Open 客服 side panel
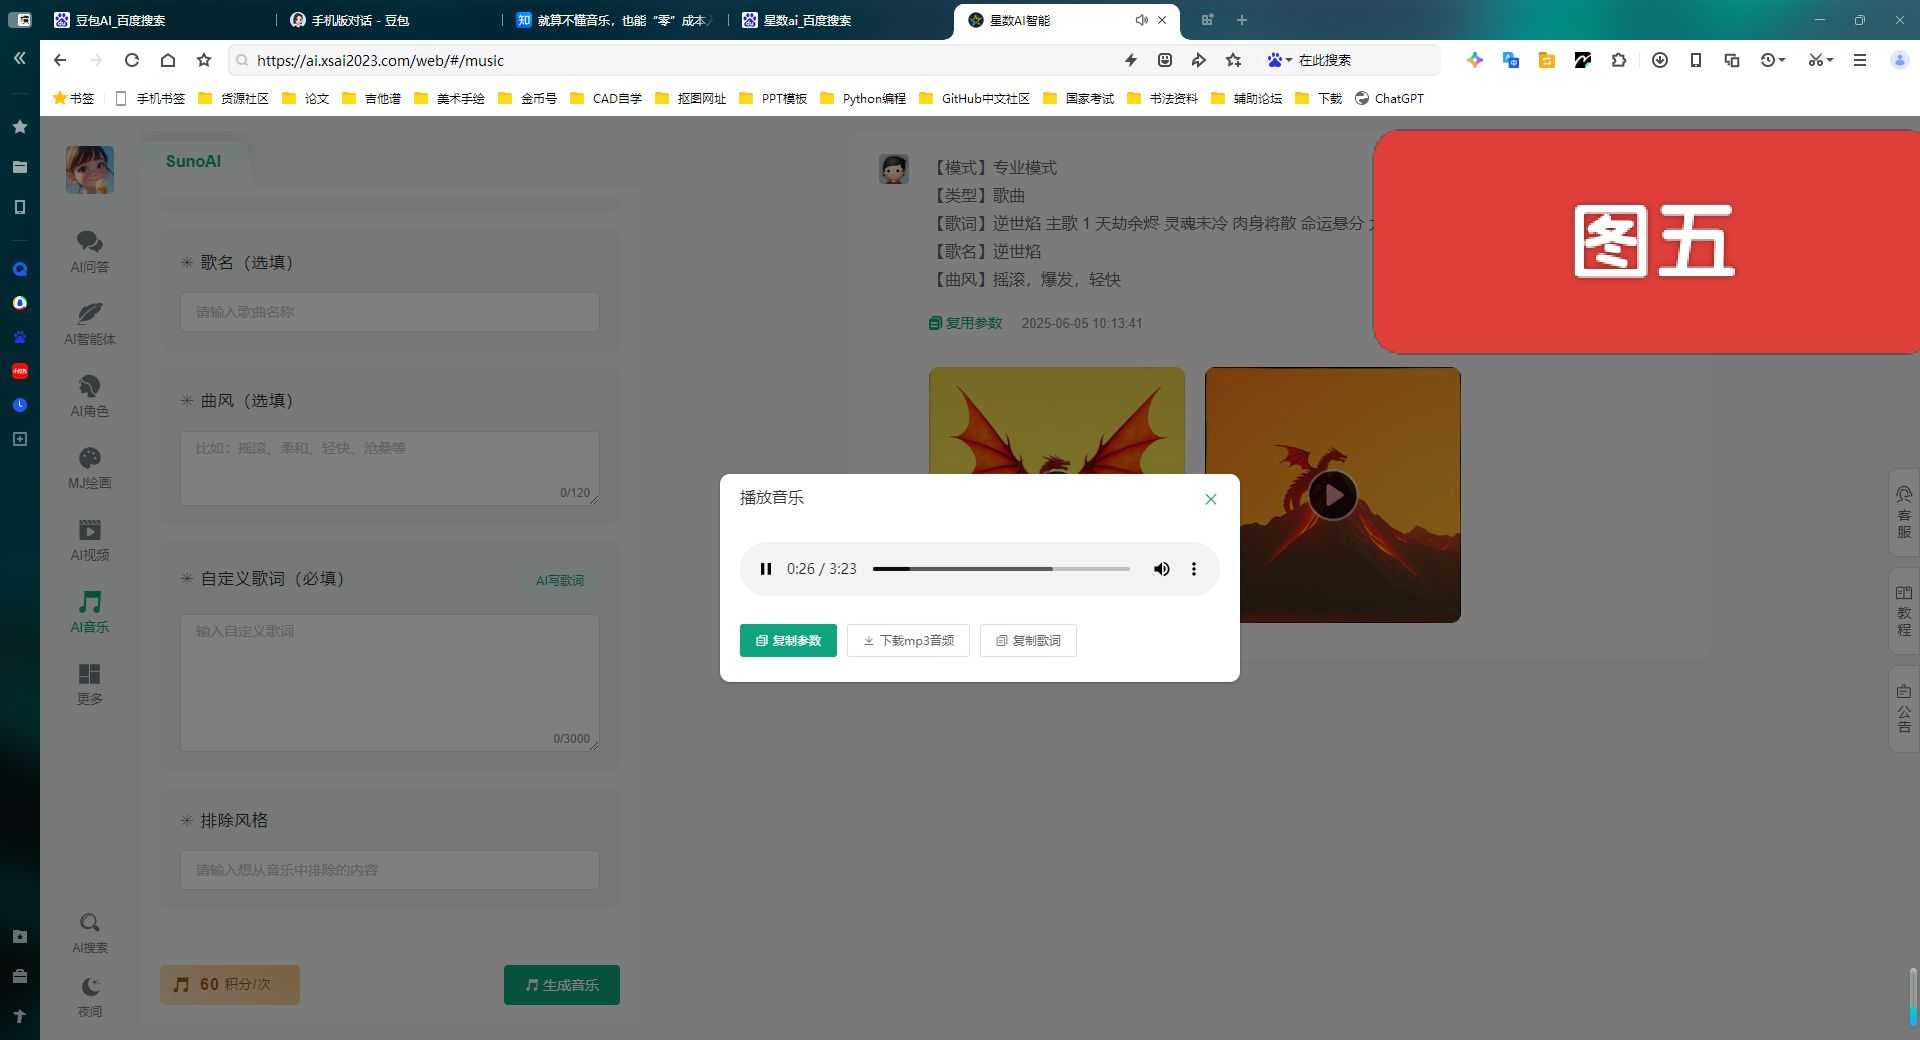This screenshot has height=1040, width=1920. (x=1904, y=513)
